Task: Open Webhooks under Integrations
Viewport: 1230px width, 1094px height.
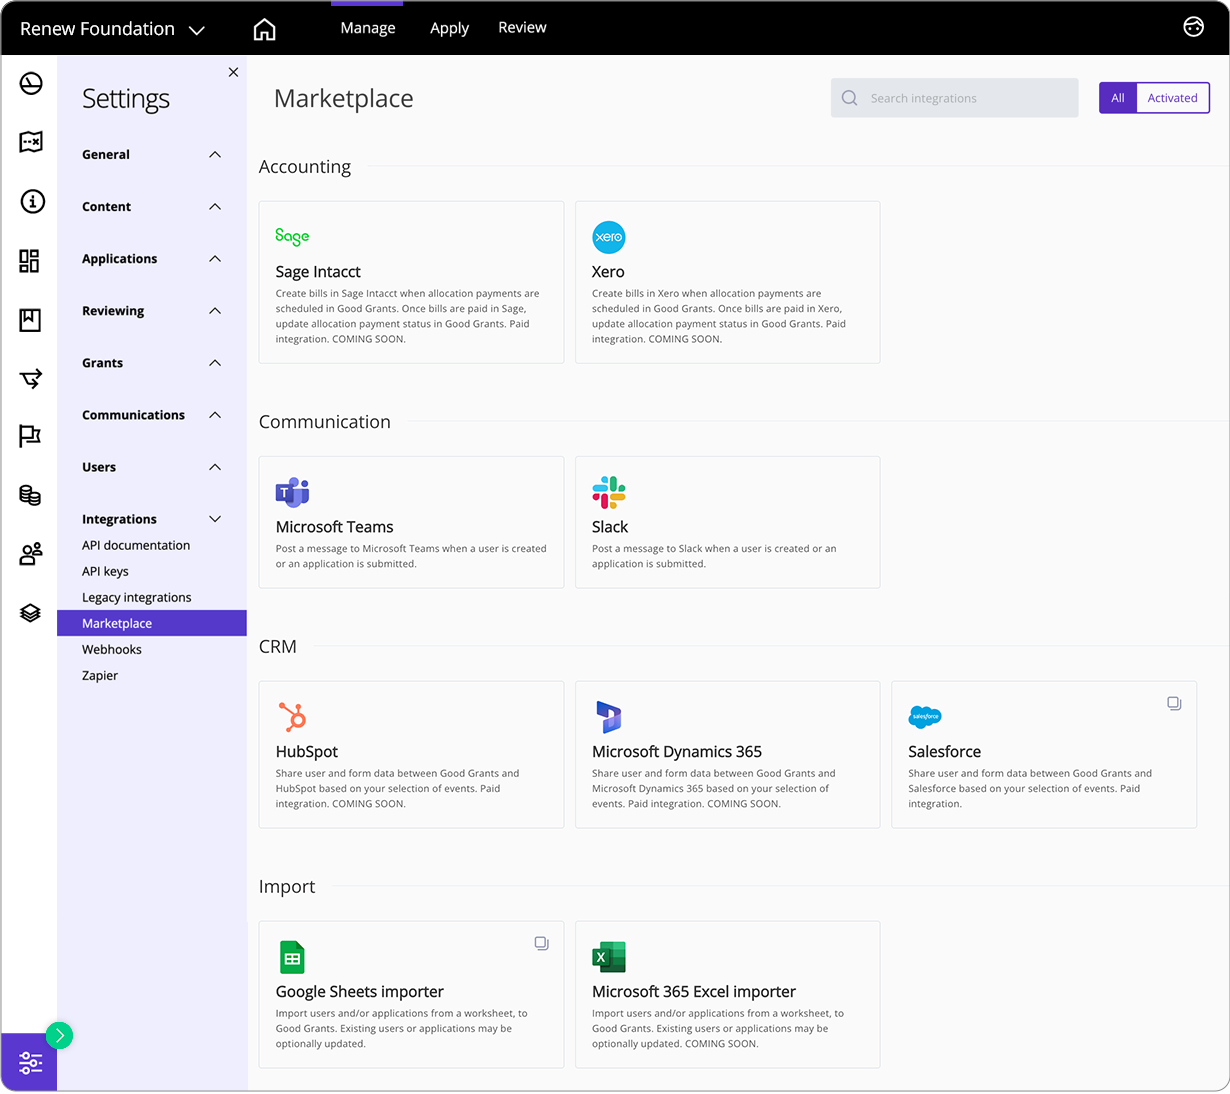Action: tap(111, 649)
